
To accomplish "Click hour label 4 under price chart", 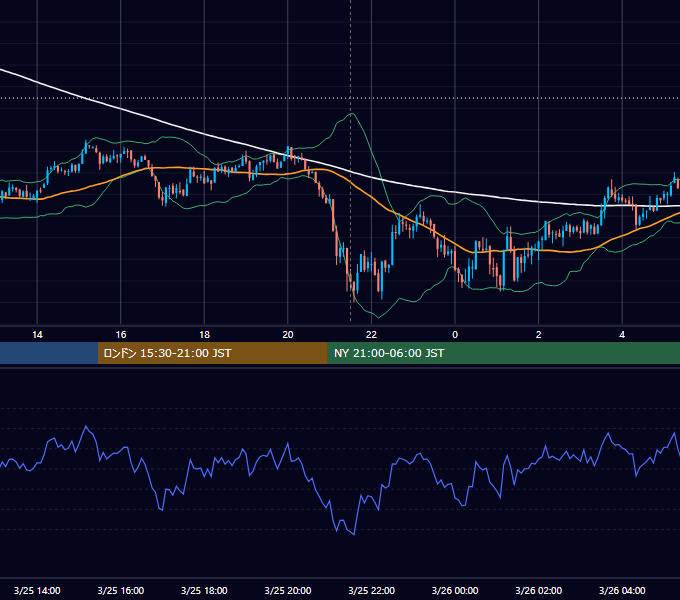I will [622, 335].
